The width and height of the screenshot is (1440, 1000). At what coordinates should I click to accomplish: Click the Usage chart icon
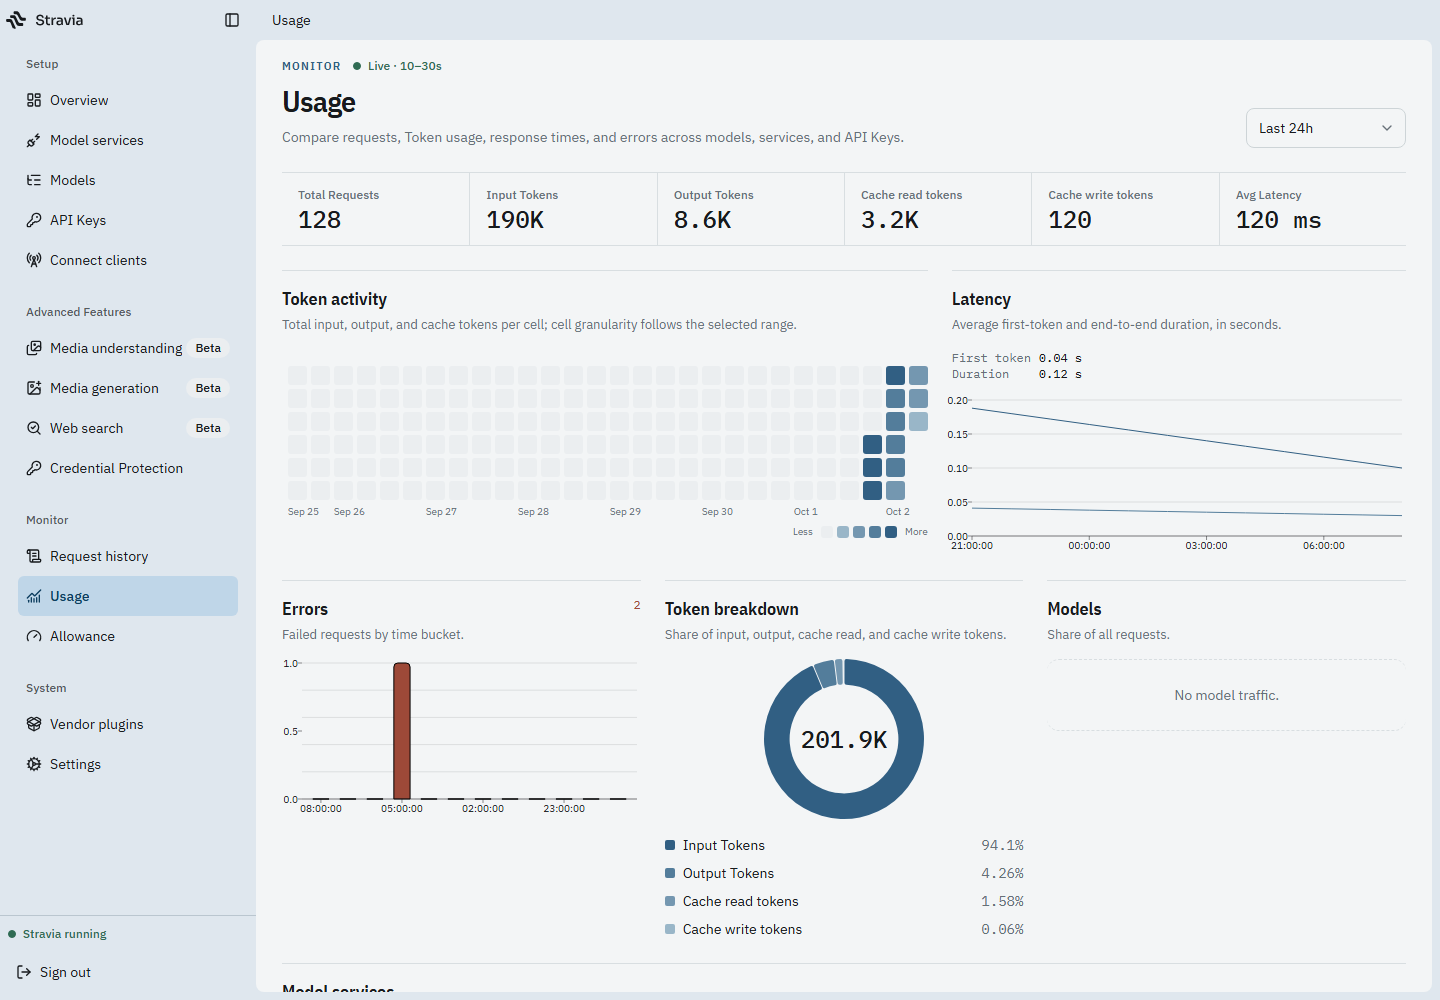pyautogui.click(x=34, y=596)
